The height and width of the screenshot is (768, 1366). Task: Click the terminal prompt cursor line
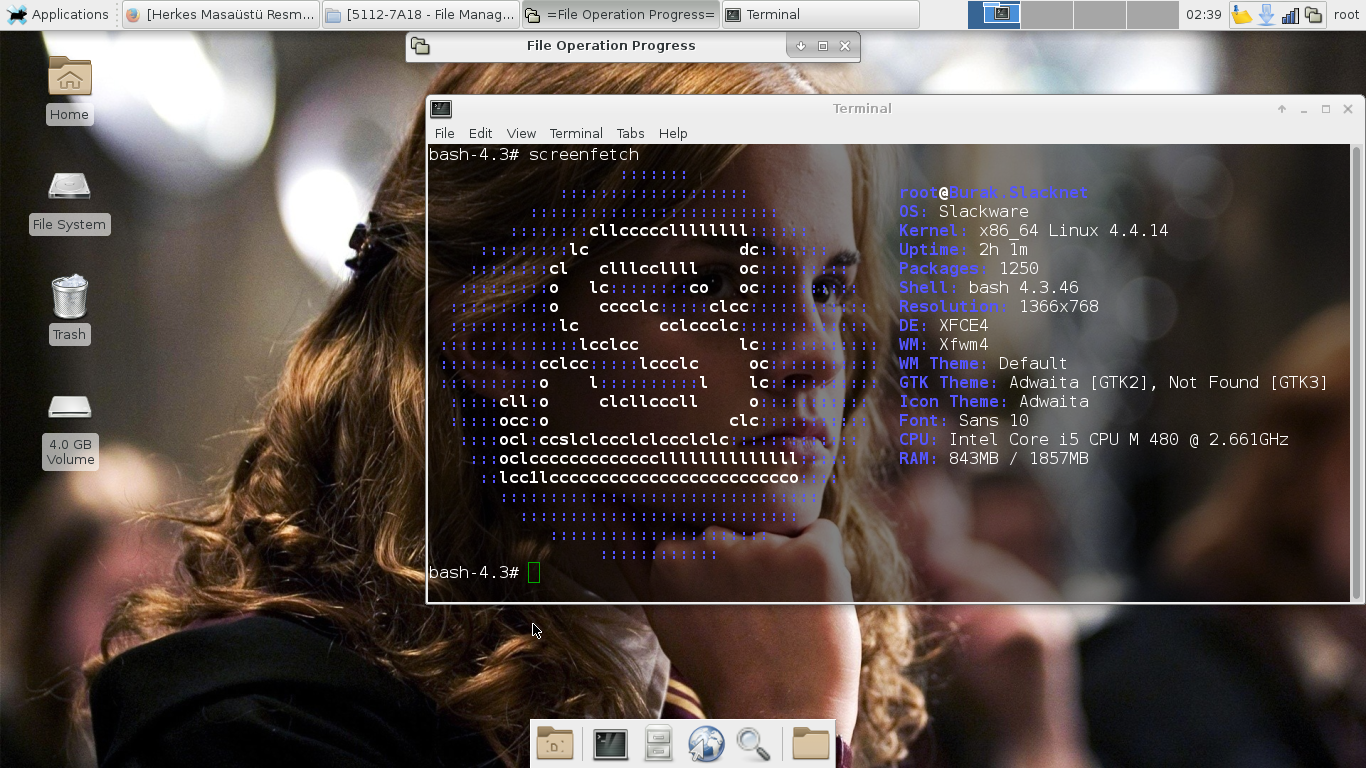coord(485,572)
